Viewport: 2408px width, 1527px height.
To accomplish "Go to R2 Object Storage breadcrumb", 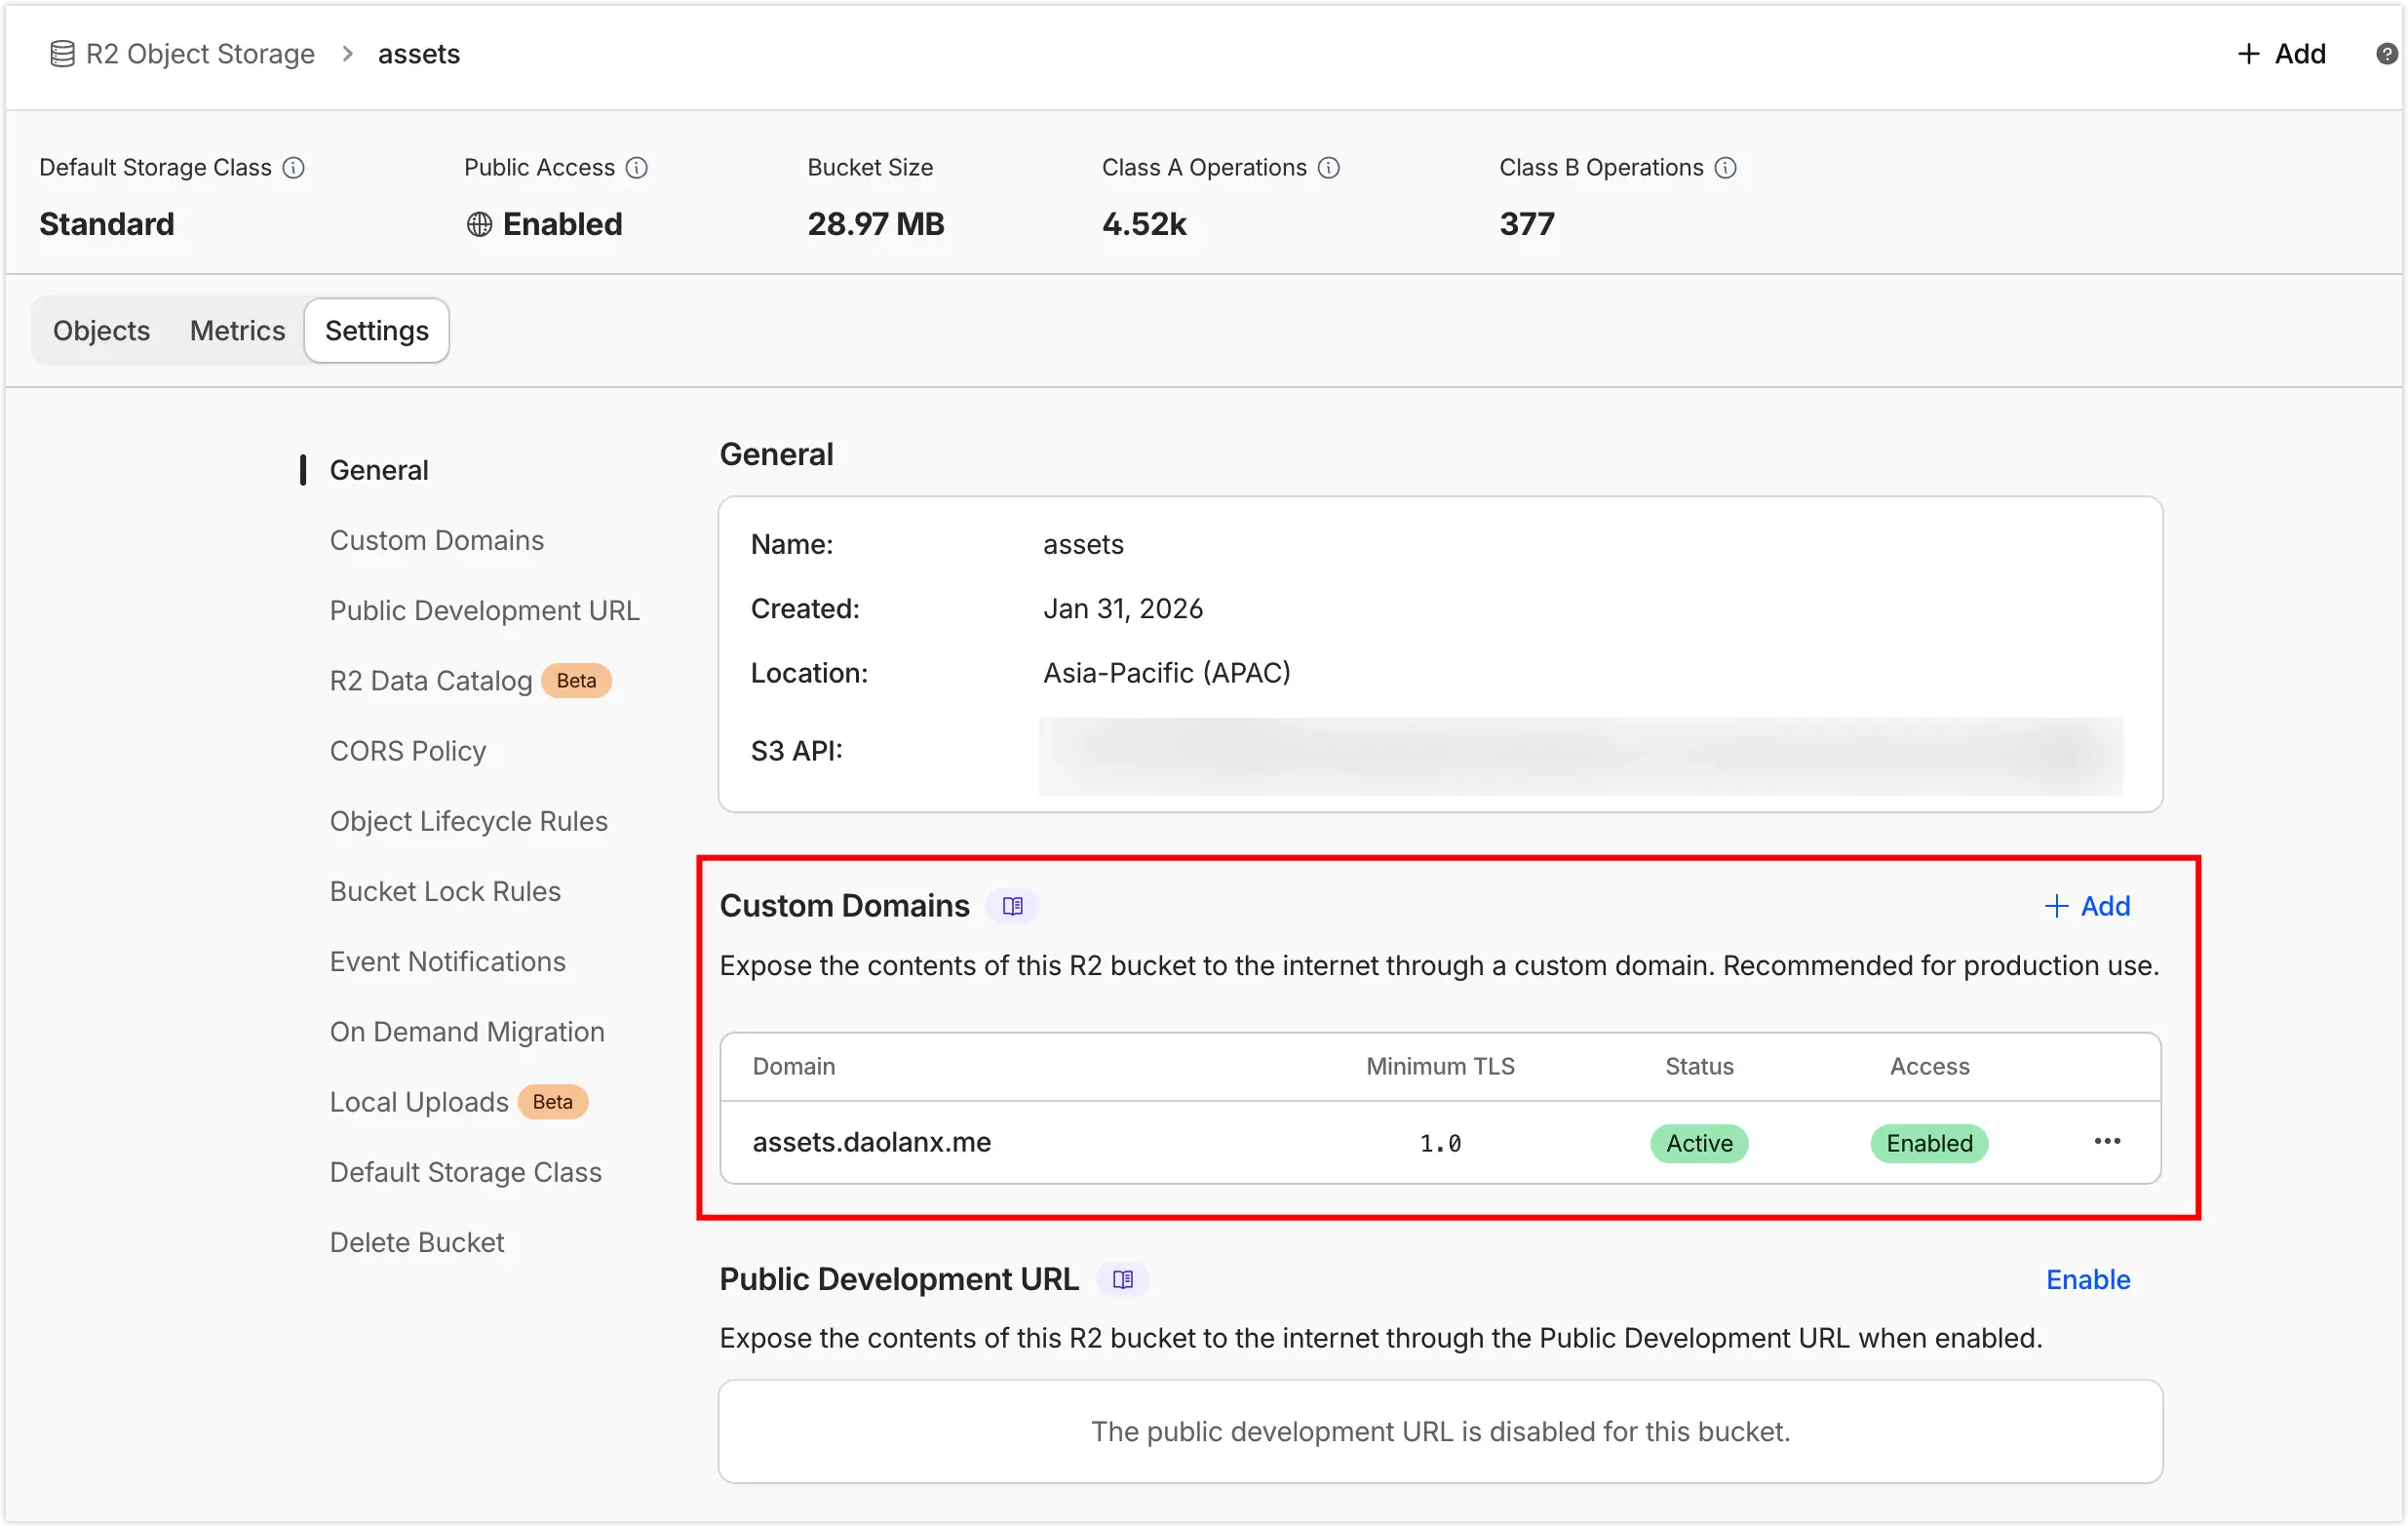I will pyautogui.click(x=200, y=54).
